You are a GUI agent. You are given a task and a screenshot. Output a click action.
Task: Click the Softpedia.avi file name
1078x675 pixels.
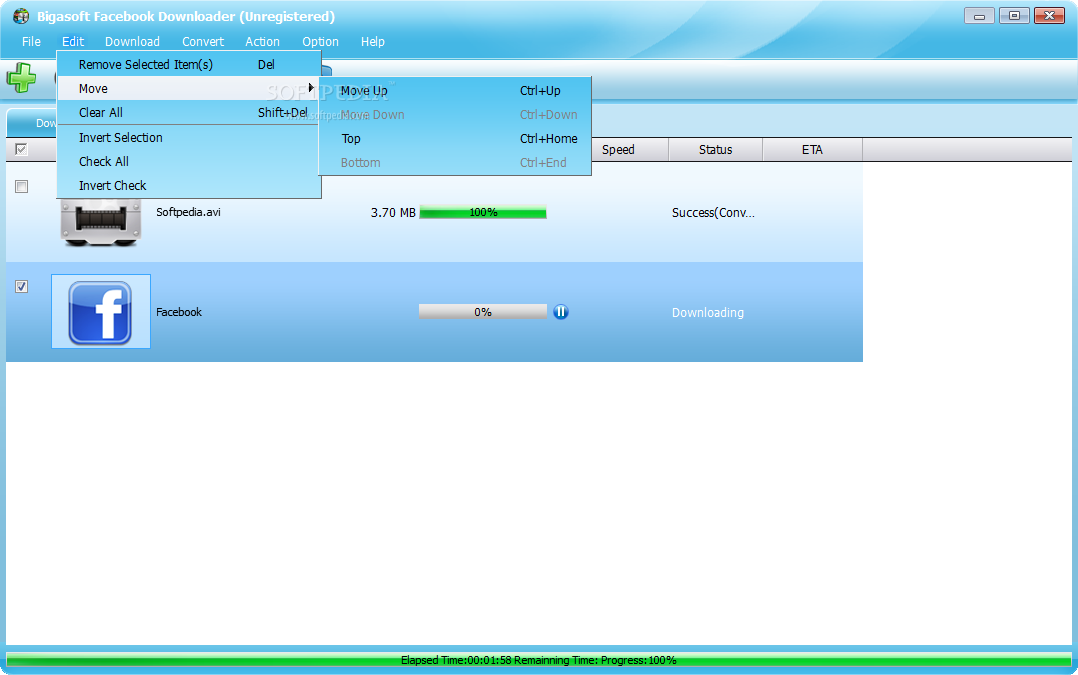click(x=188, y=212)
